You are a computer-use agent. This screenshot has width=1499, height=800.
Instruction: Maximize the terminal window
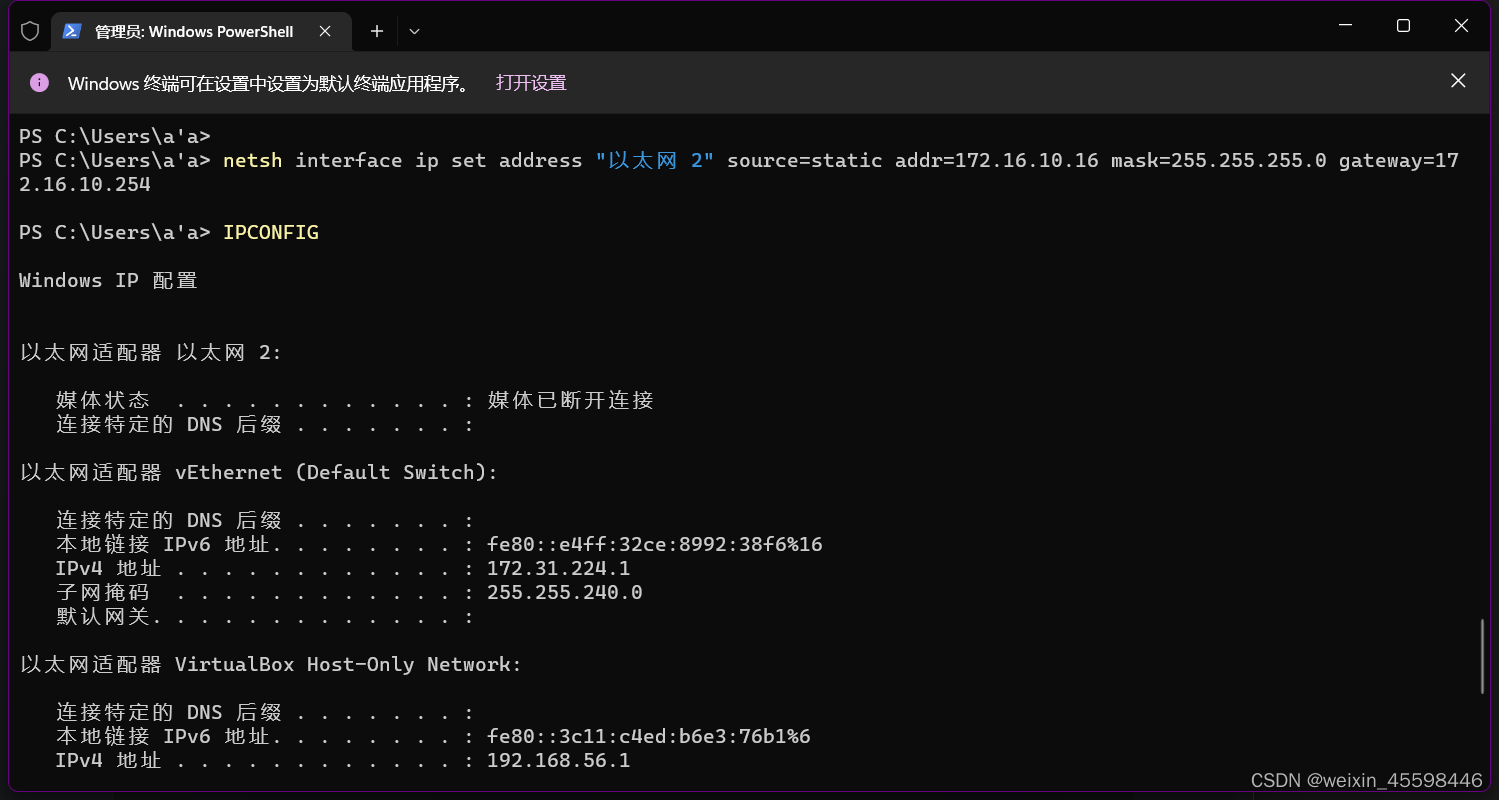click(x=1403, y=26)
